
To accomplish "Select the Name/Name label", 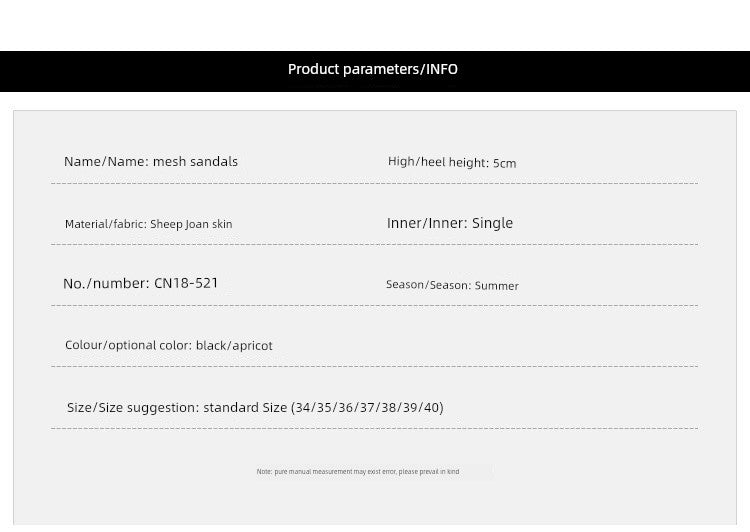I will tap(105, 162).
